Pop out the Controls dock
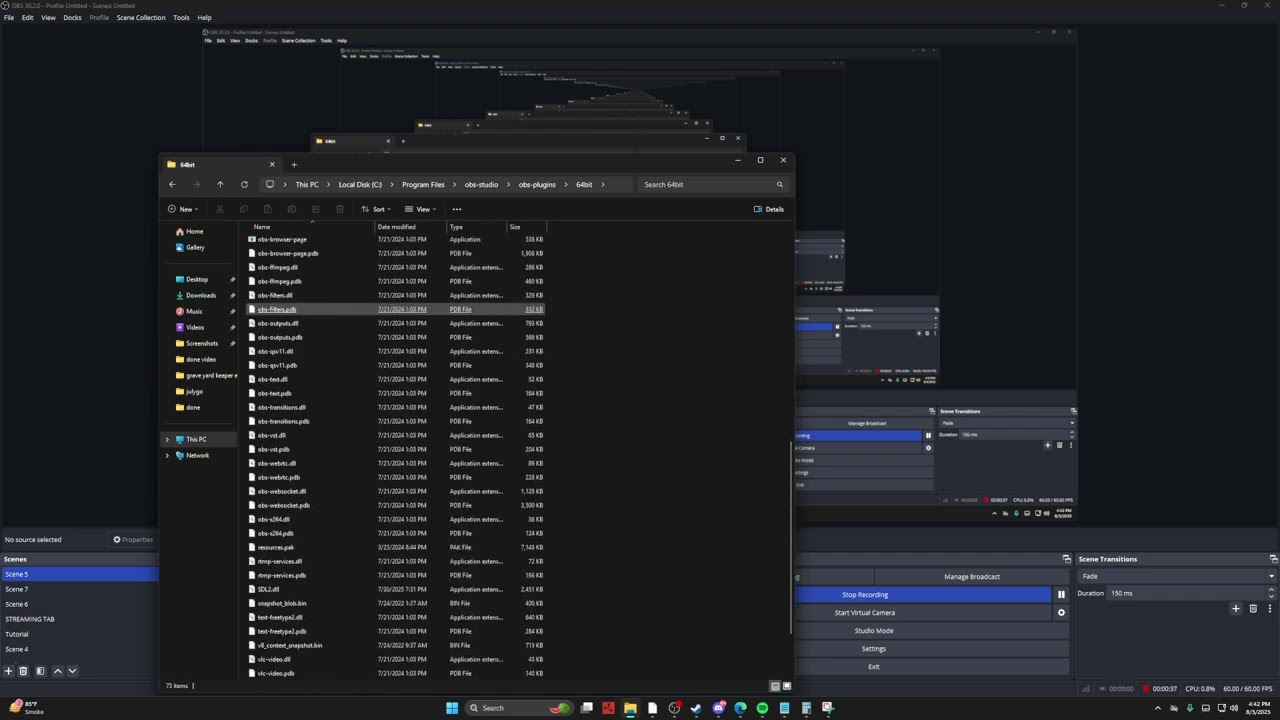1280x720 pixels. (1066, 559)
